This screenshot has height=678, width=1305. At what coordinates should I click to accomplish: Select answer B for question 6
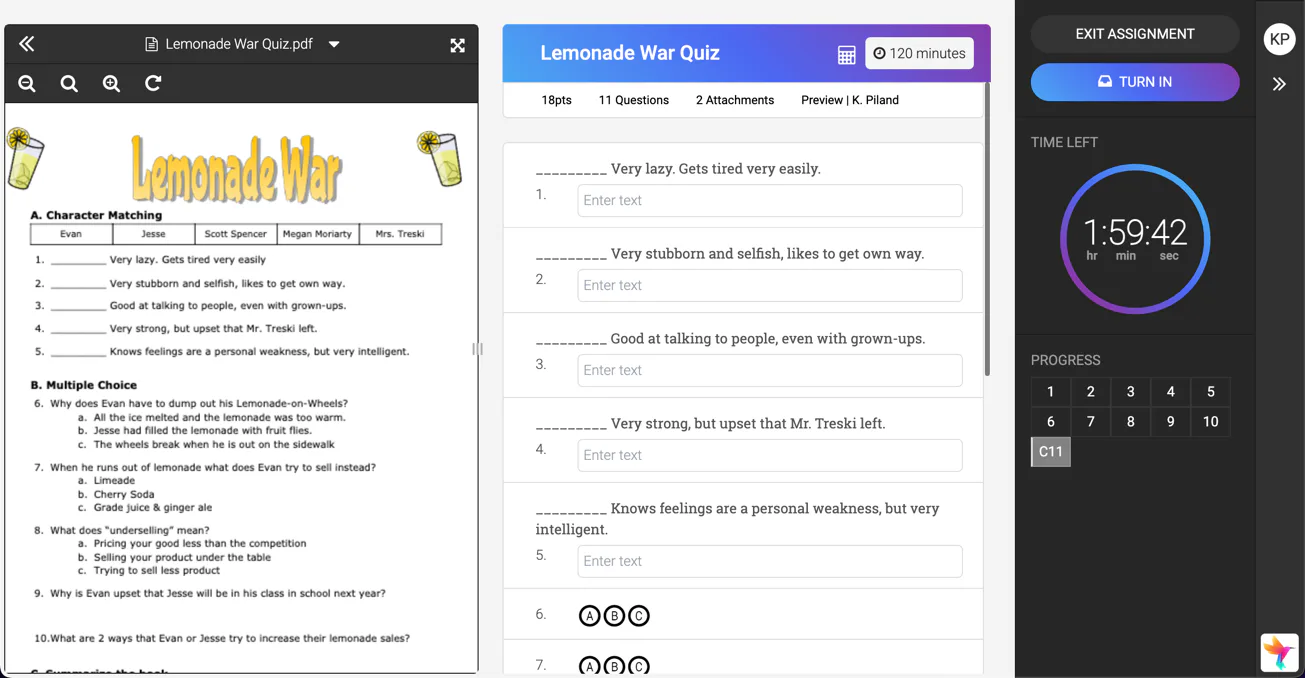click(x=615, y=616)
